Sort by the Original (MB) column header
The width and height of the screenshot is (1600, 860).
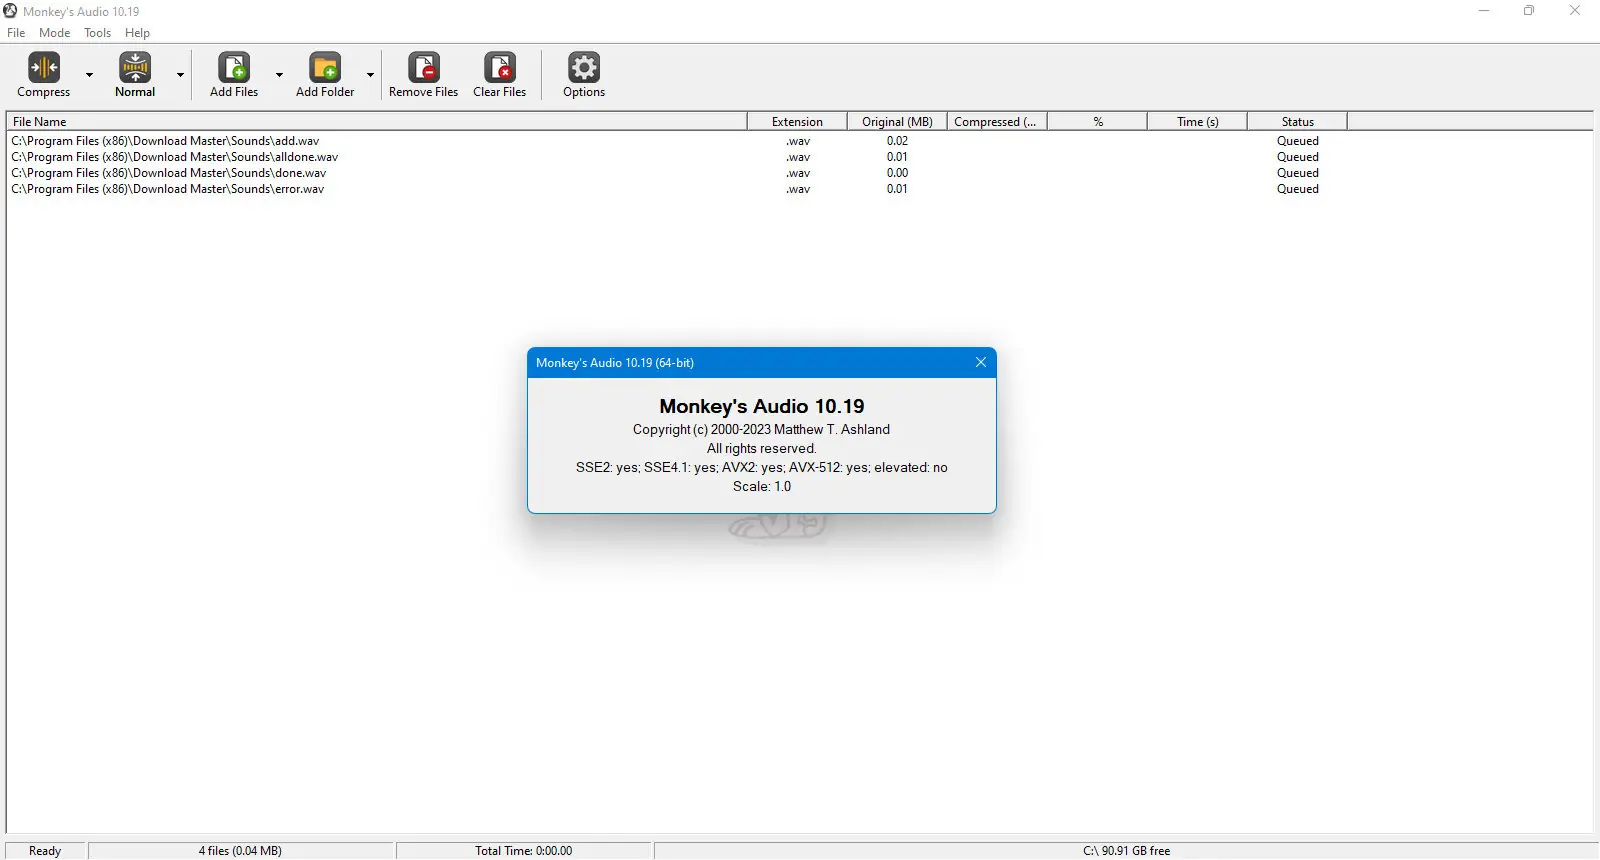pyautogui.click(x=897, y=122)
